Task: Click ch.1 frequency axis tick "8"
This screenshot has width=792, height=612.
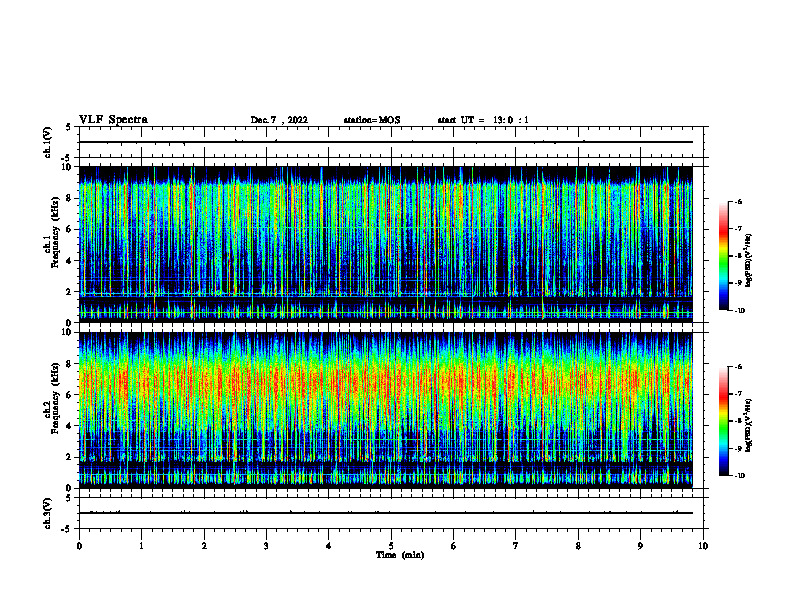Action: tap(70, 198)
